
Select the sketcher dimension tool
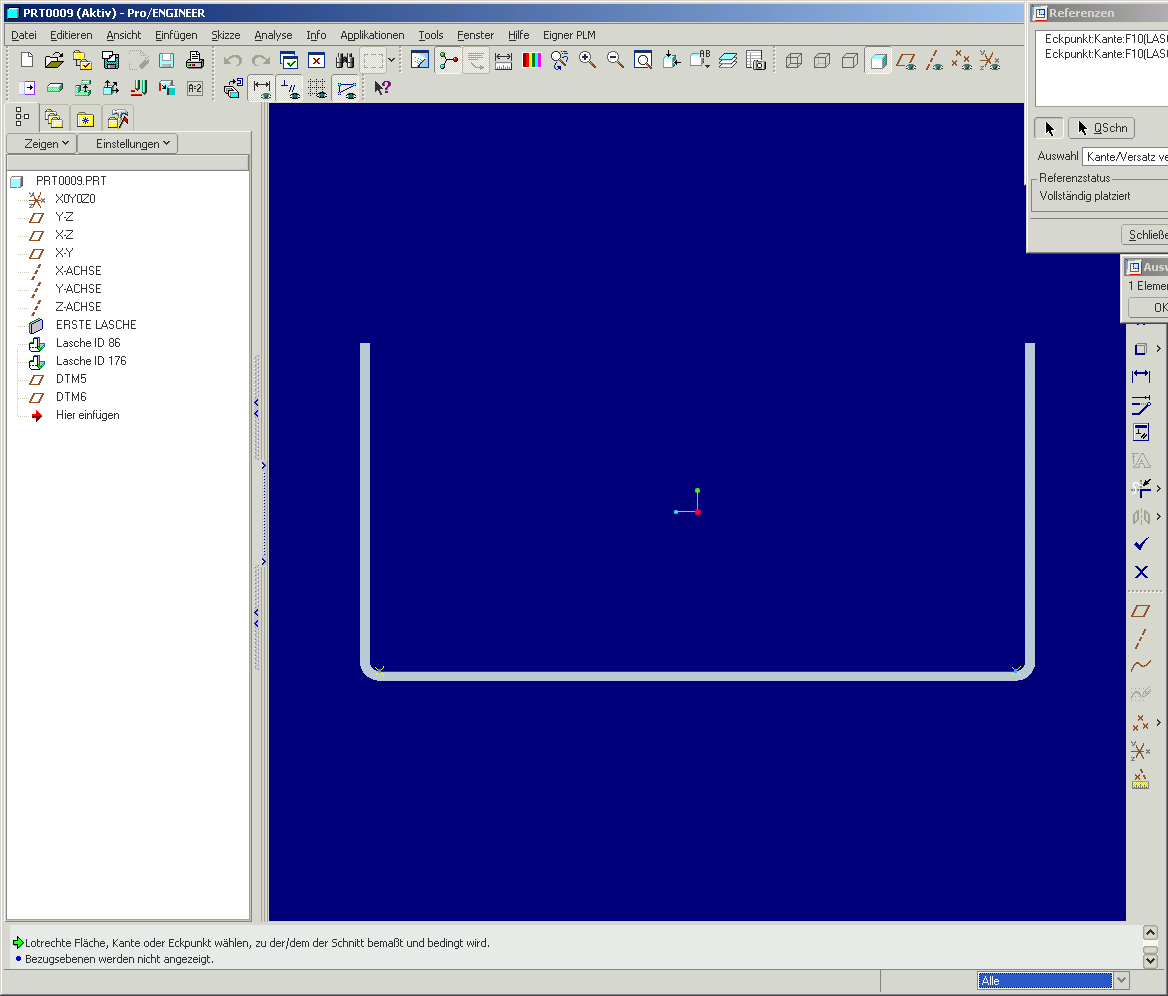click(1141, 377)
